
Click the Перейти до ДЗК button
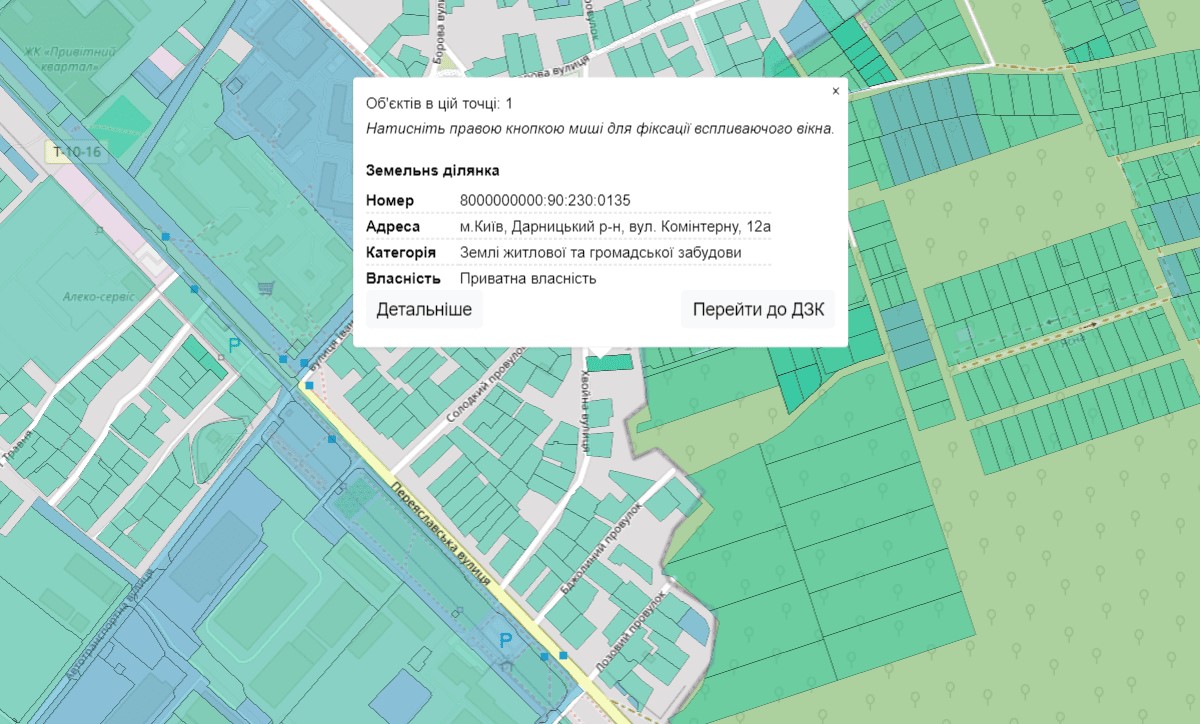758,310
